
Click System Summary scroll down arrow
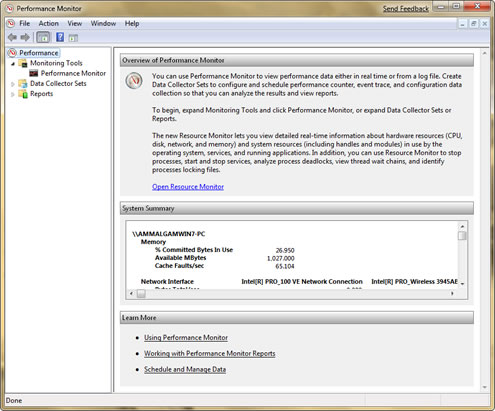[462, 284]
